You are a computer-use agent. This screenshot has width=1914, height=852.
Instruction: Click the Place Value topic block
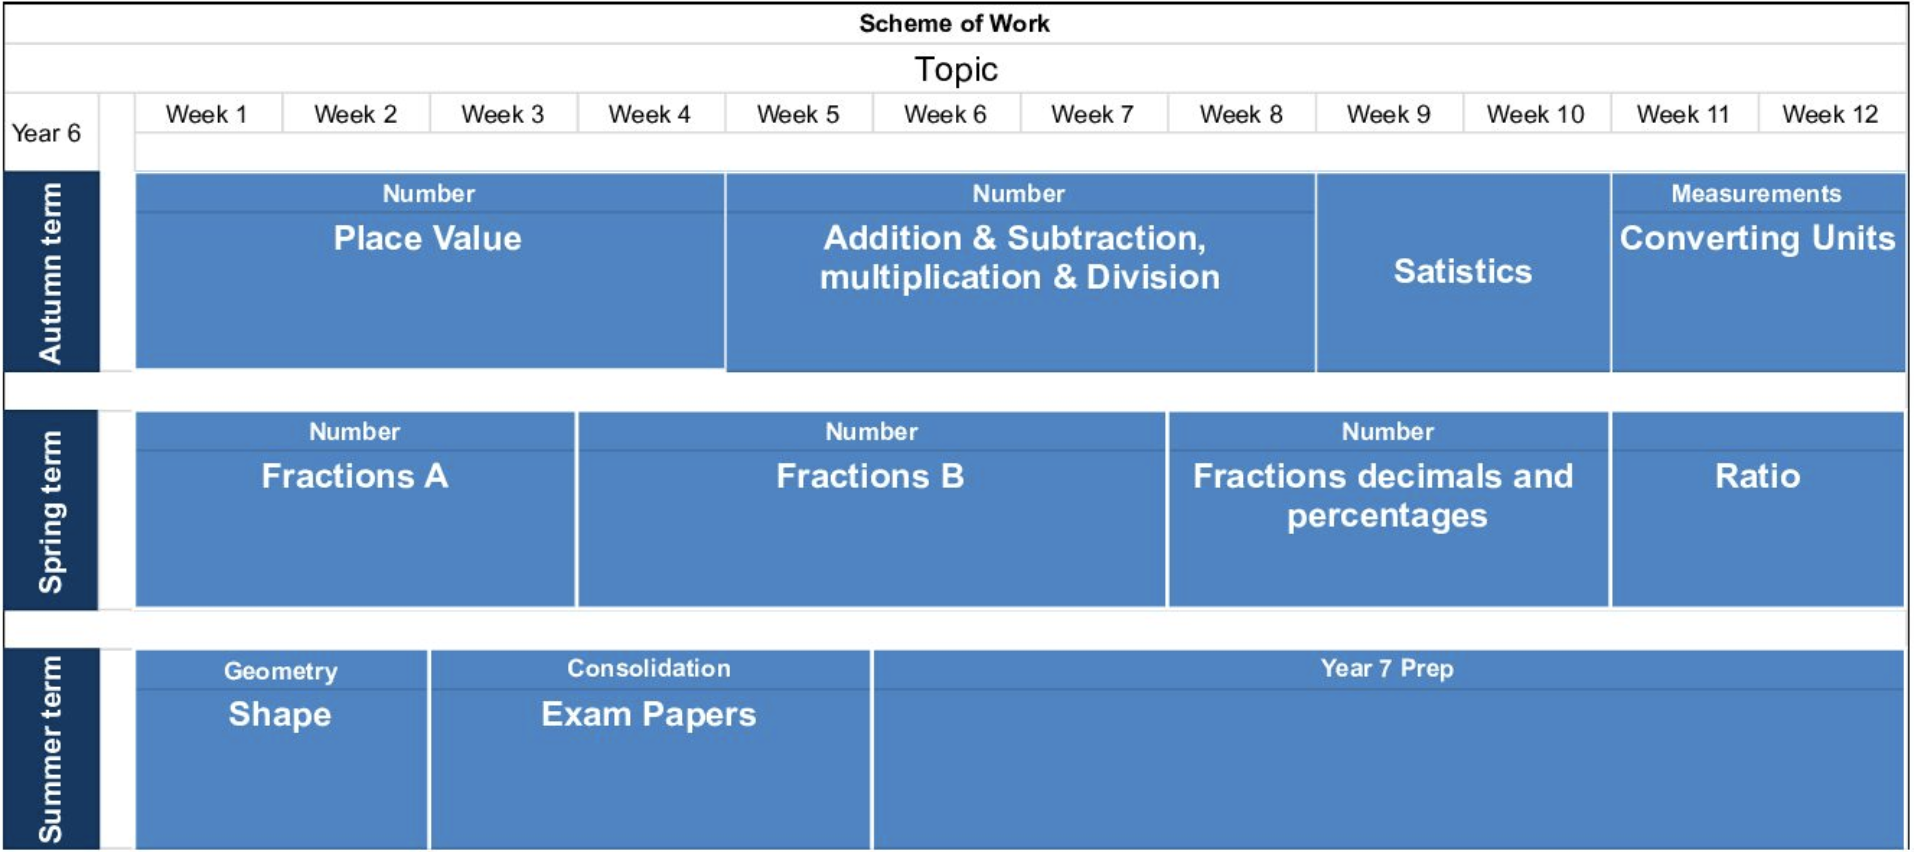[x=428, y=239]
